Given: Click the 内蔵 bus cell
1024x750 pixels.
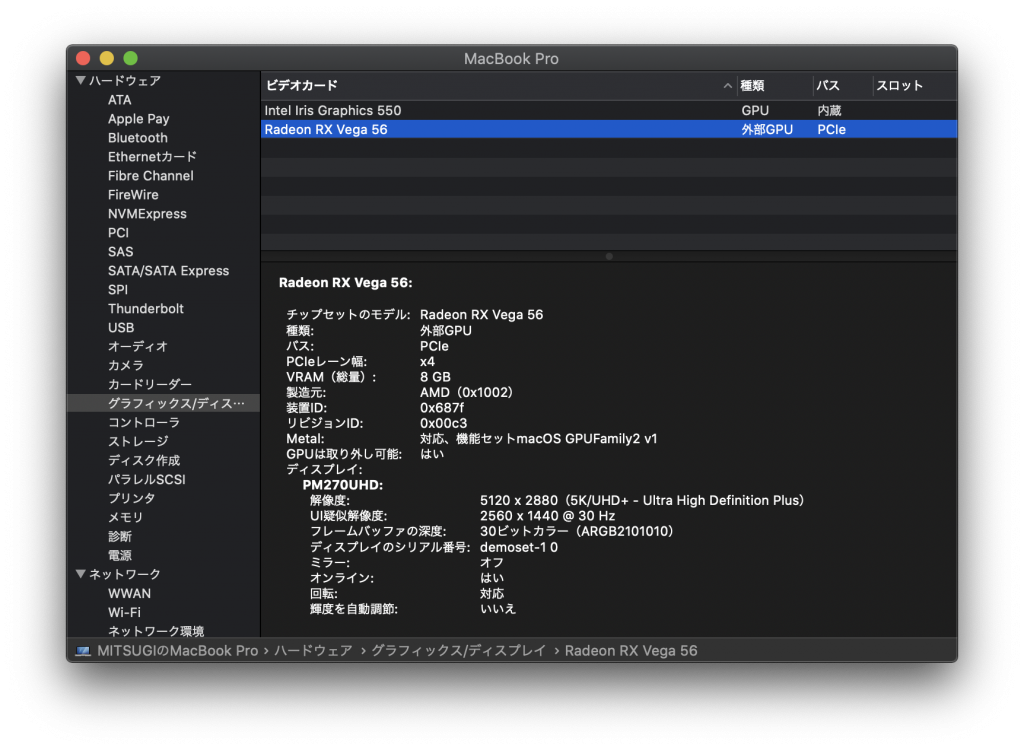Looking at the screenshot, I should 829,110.
